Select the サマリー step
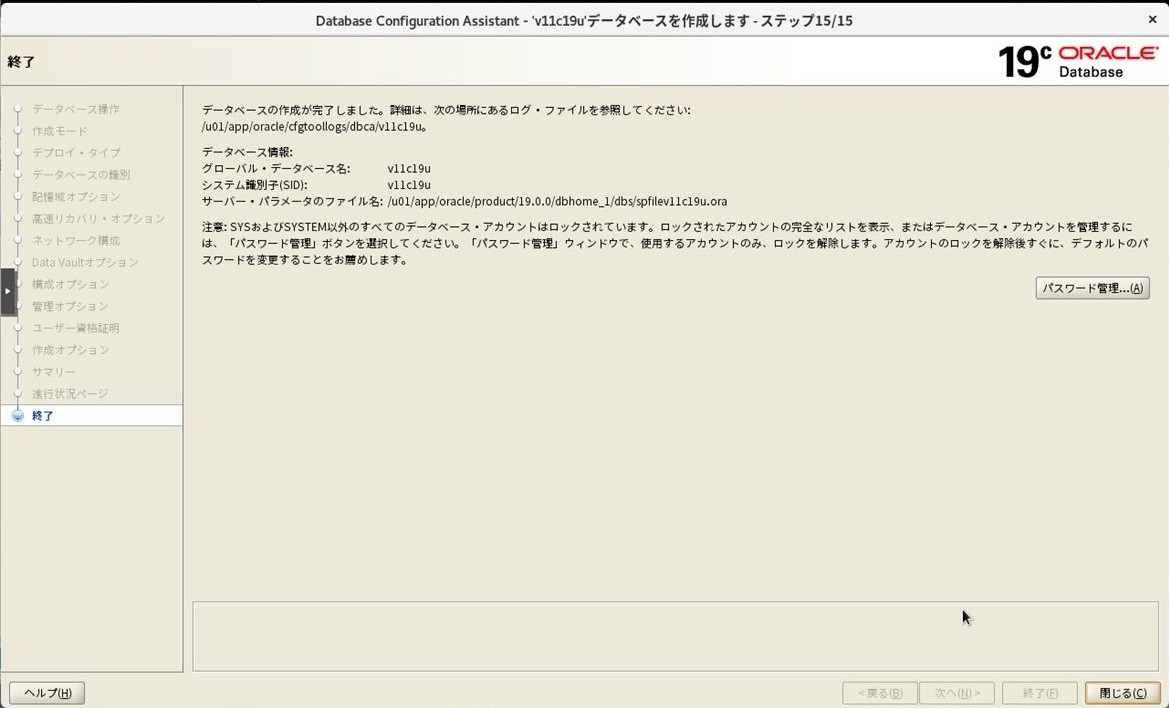The width and height of the screenshot is (1169, 708). tap(54, 372)
